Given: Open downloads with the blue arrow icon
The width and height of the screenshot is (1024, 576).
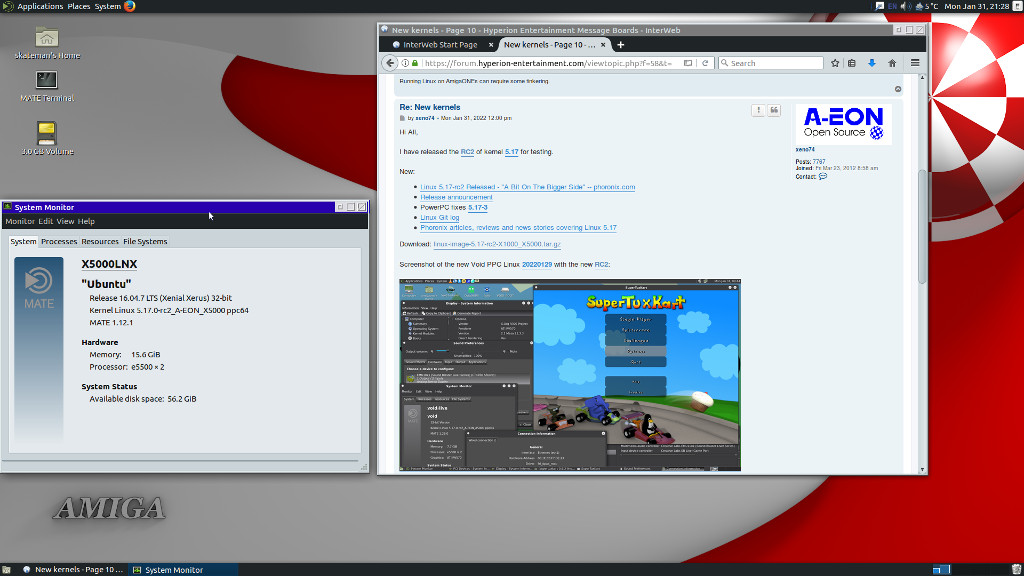Looking at the screenshot, I should 871,63.
